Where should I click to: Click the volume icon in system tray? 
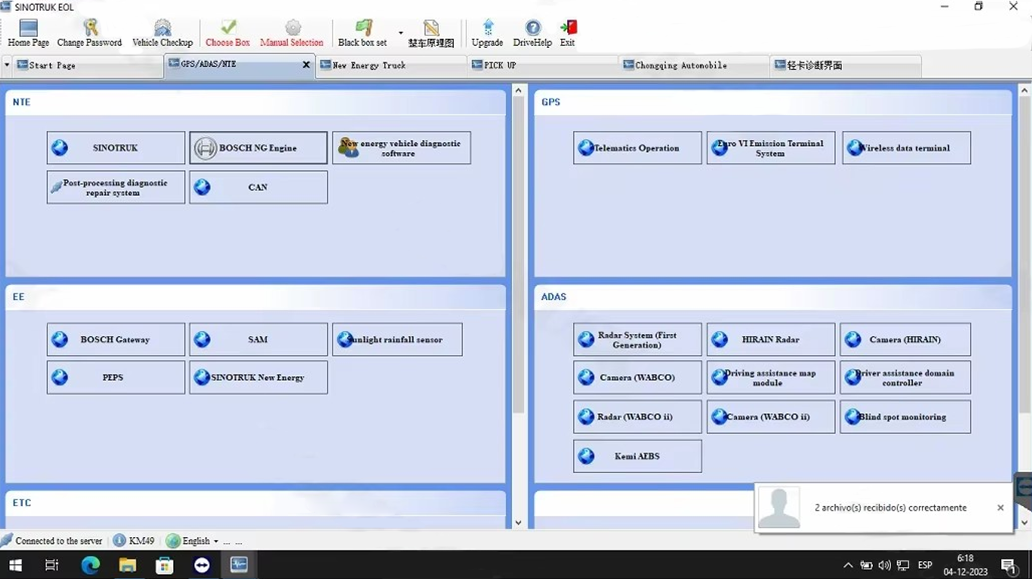(885, 565)
